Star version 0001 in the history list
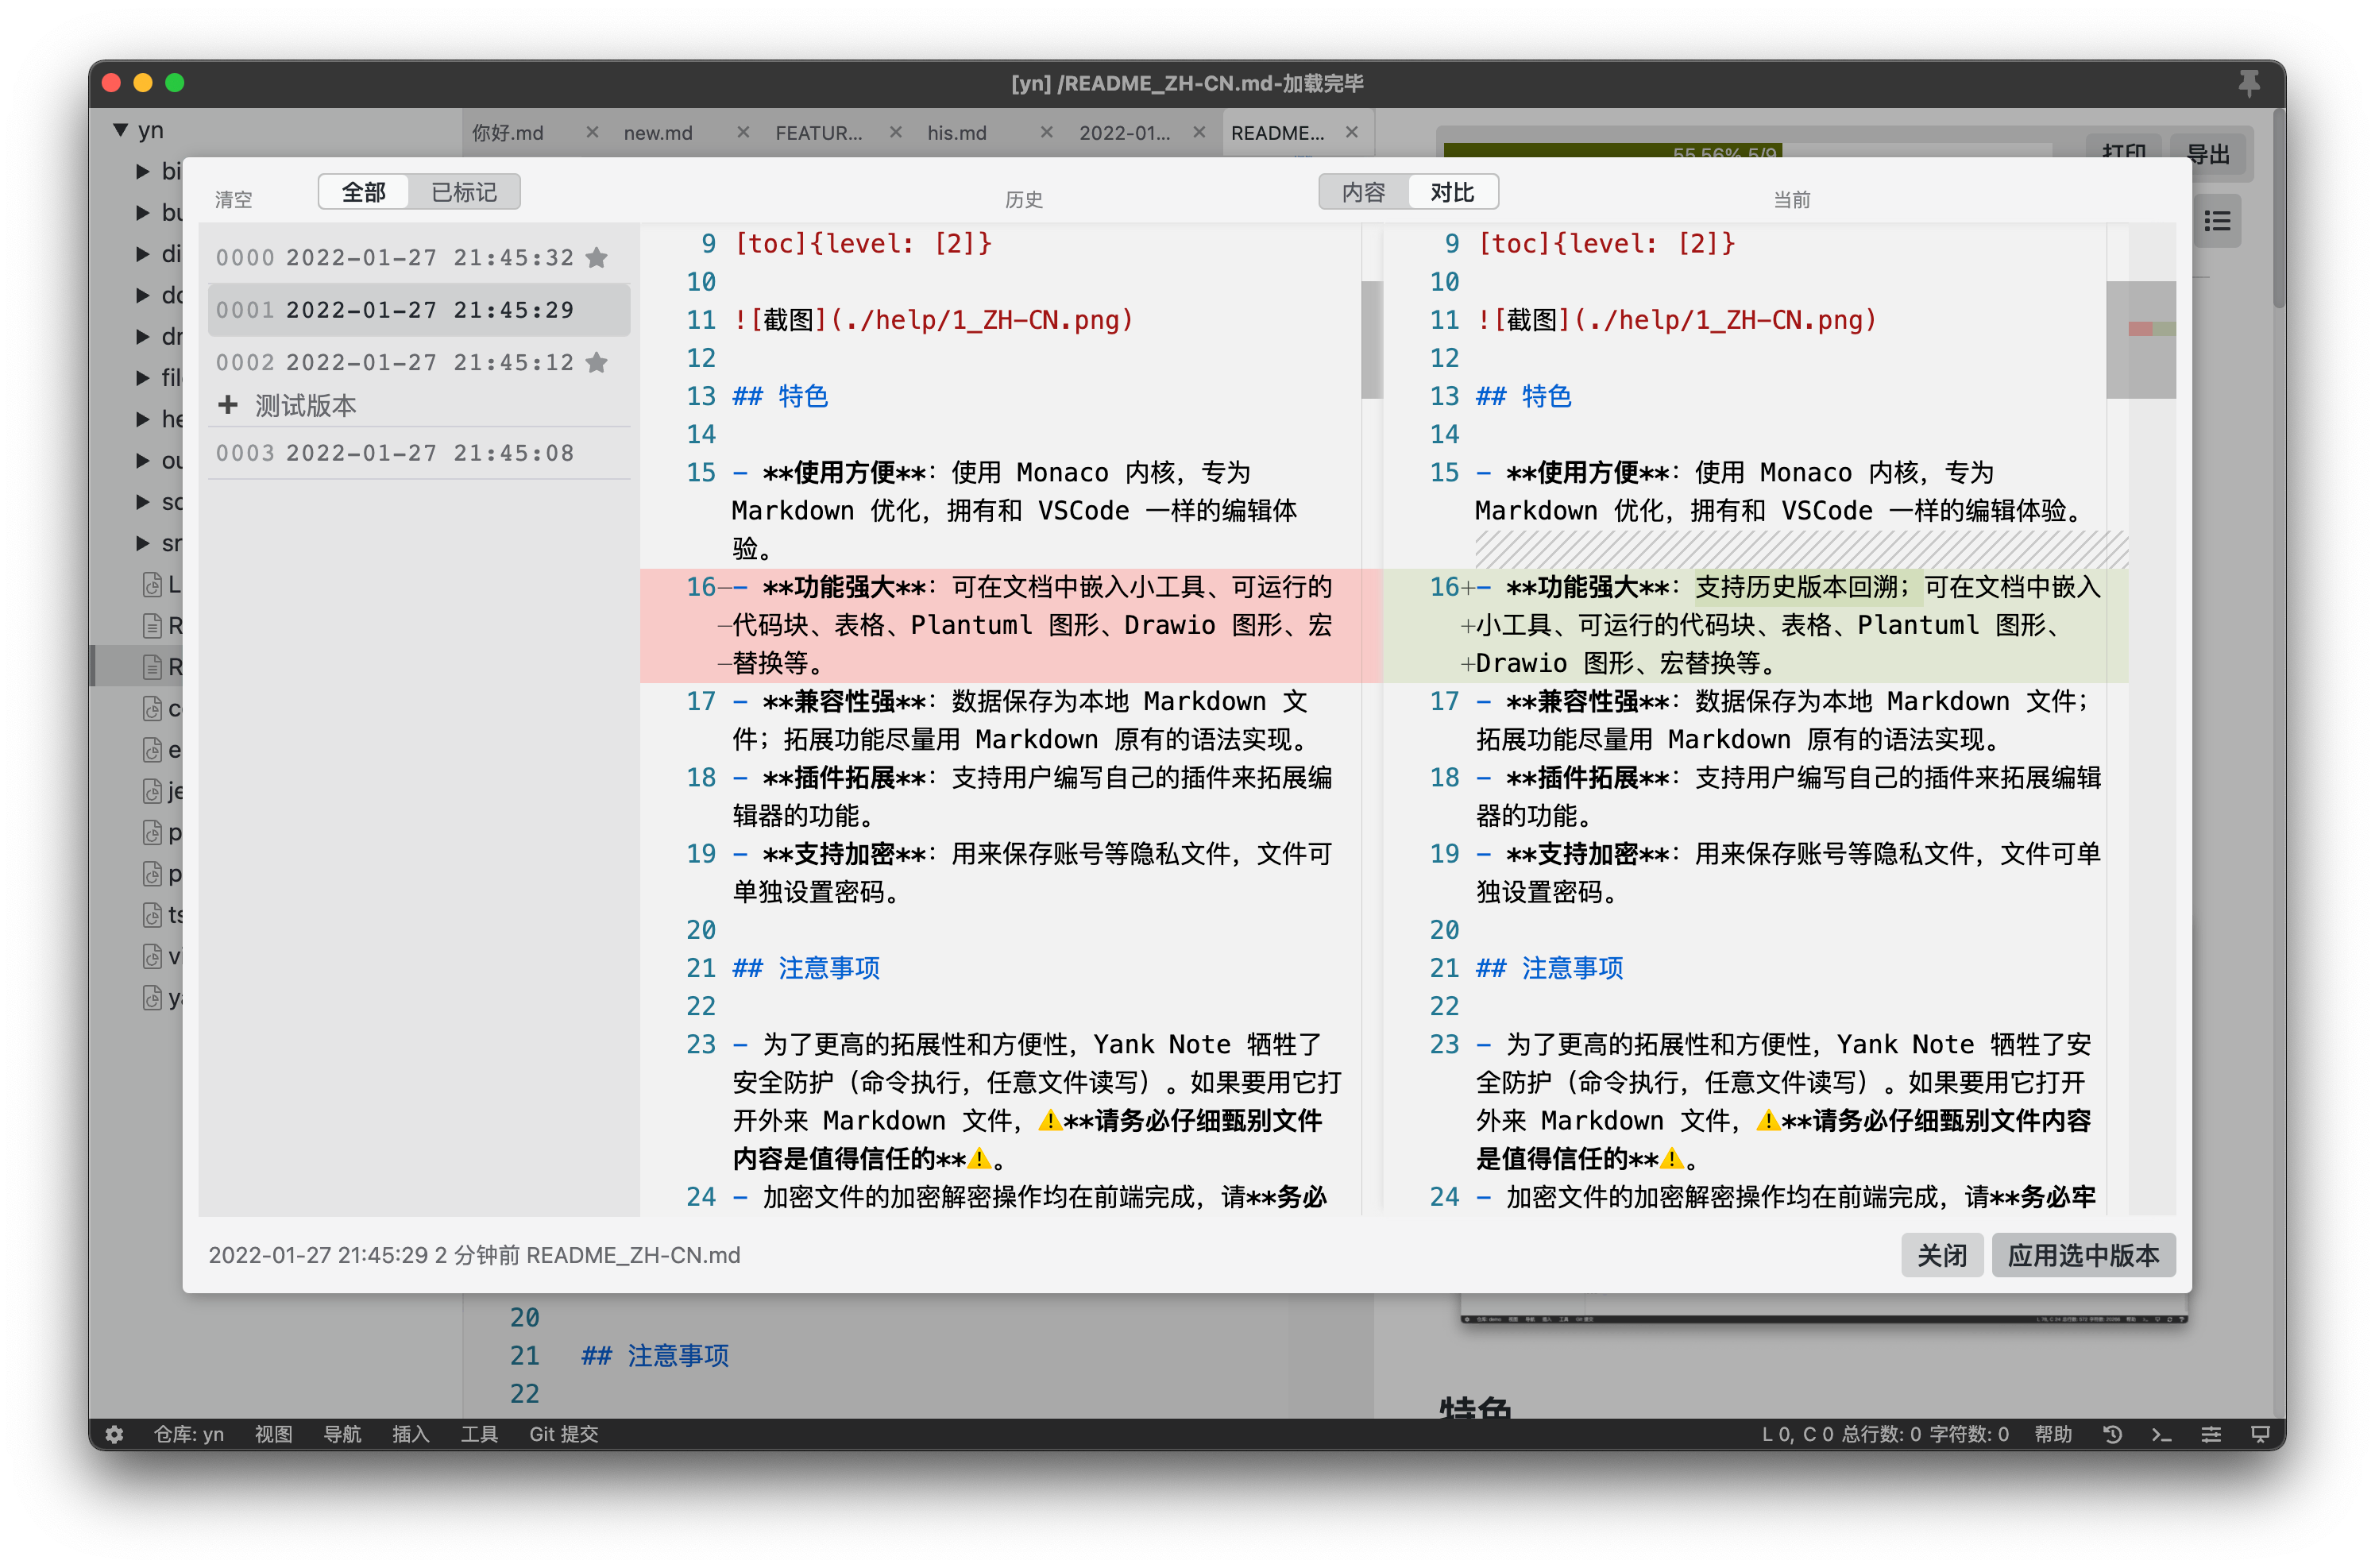The width and height of the screenshot is (2375, 1568). coord(597,310)
